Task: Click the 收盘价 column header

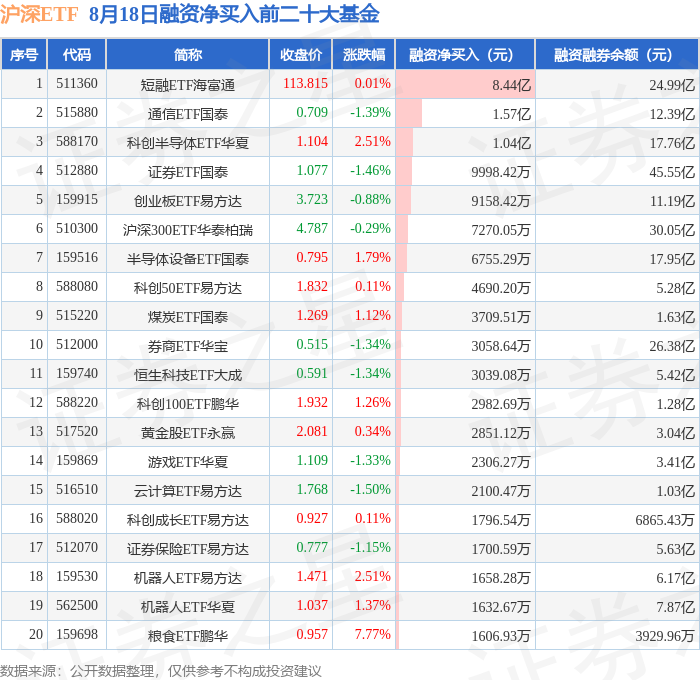Action: click(300, 54)
